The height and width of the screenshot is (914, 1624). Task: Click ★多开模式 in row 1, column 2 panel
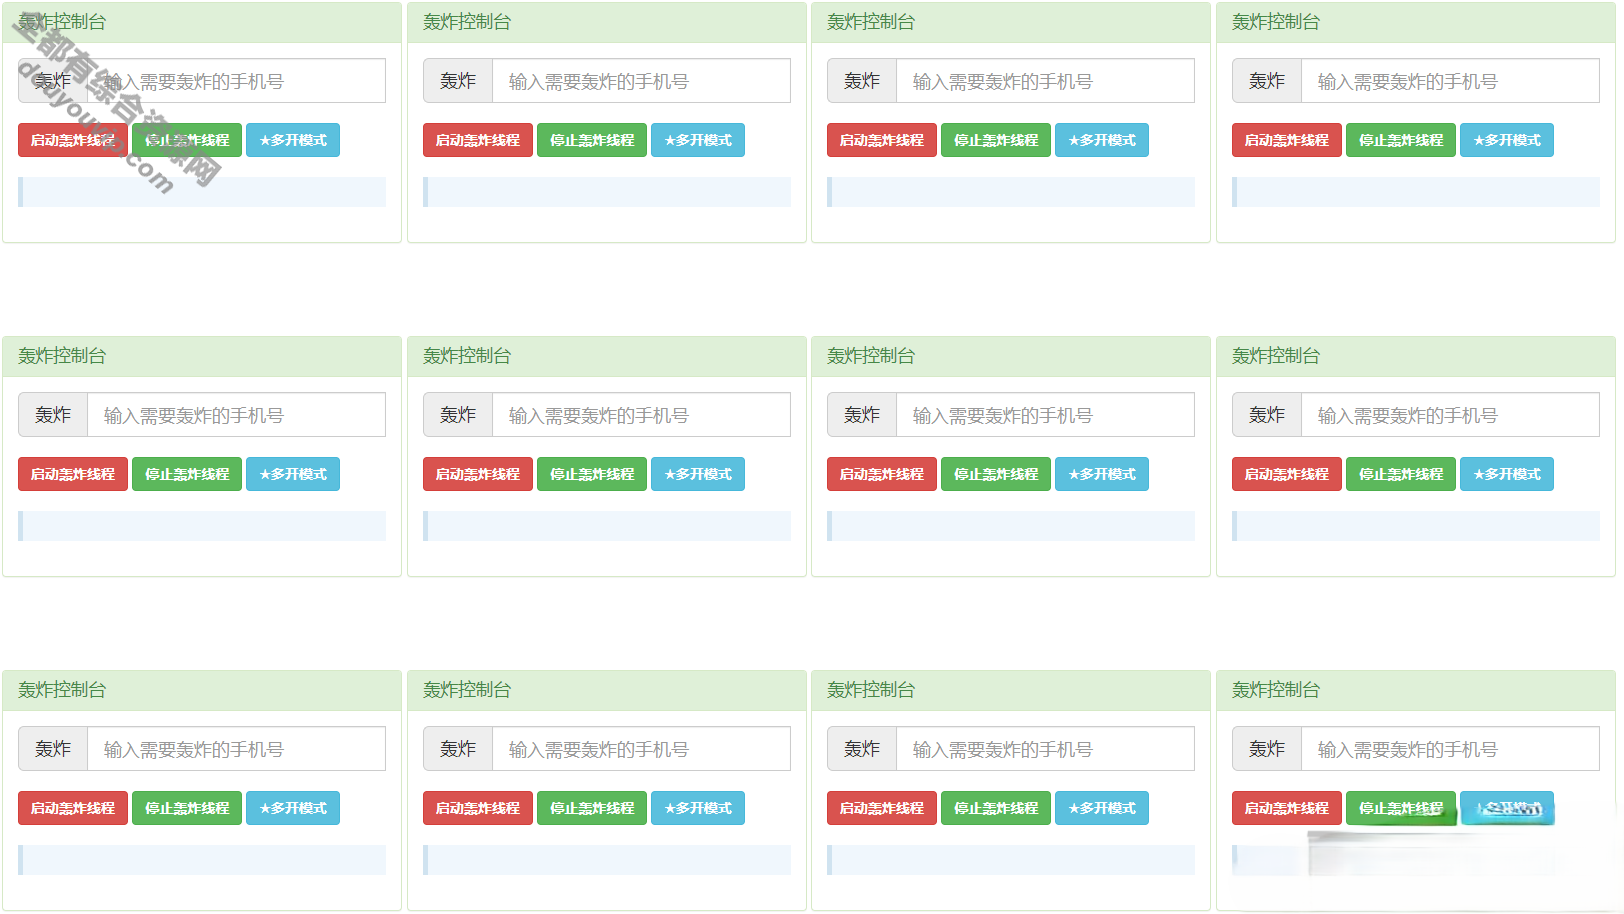pyautogui.click(x=698, y=140)
